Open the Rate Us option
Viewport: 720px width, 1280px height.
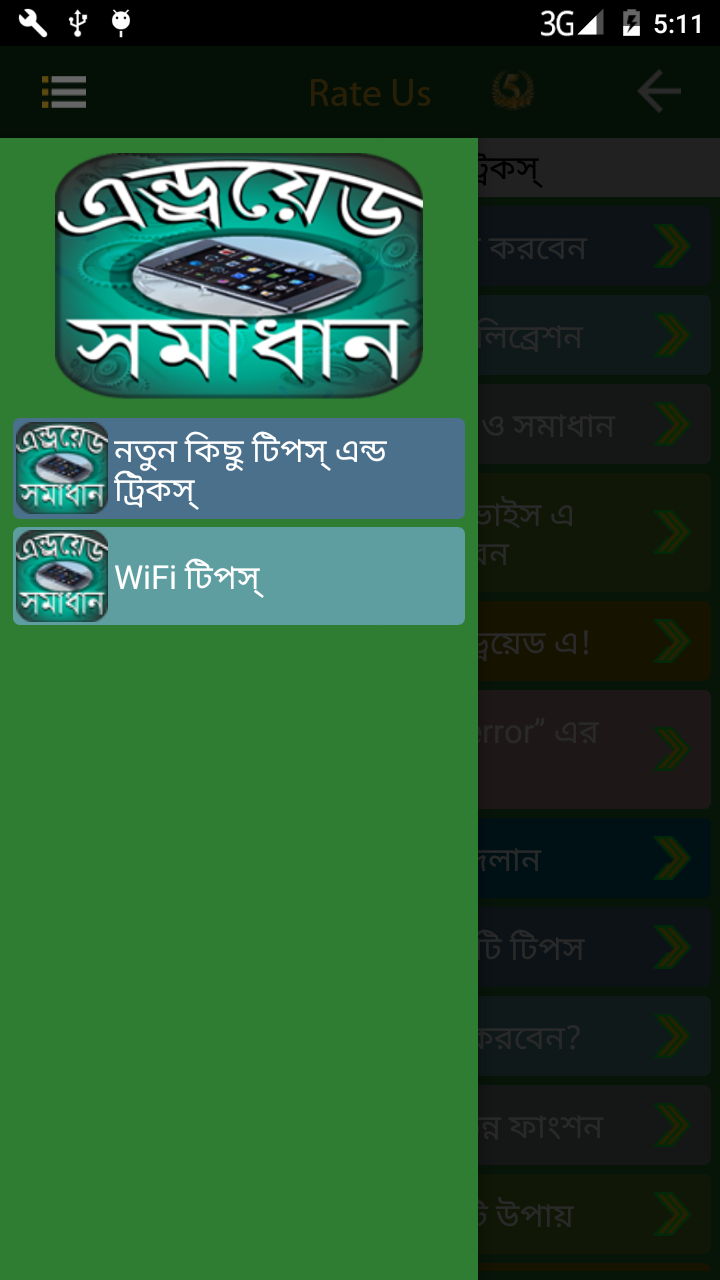(x=370, y=93)
